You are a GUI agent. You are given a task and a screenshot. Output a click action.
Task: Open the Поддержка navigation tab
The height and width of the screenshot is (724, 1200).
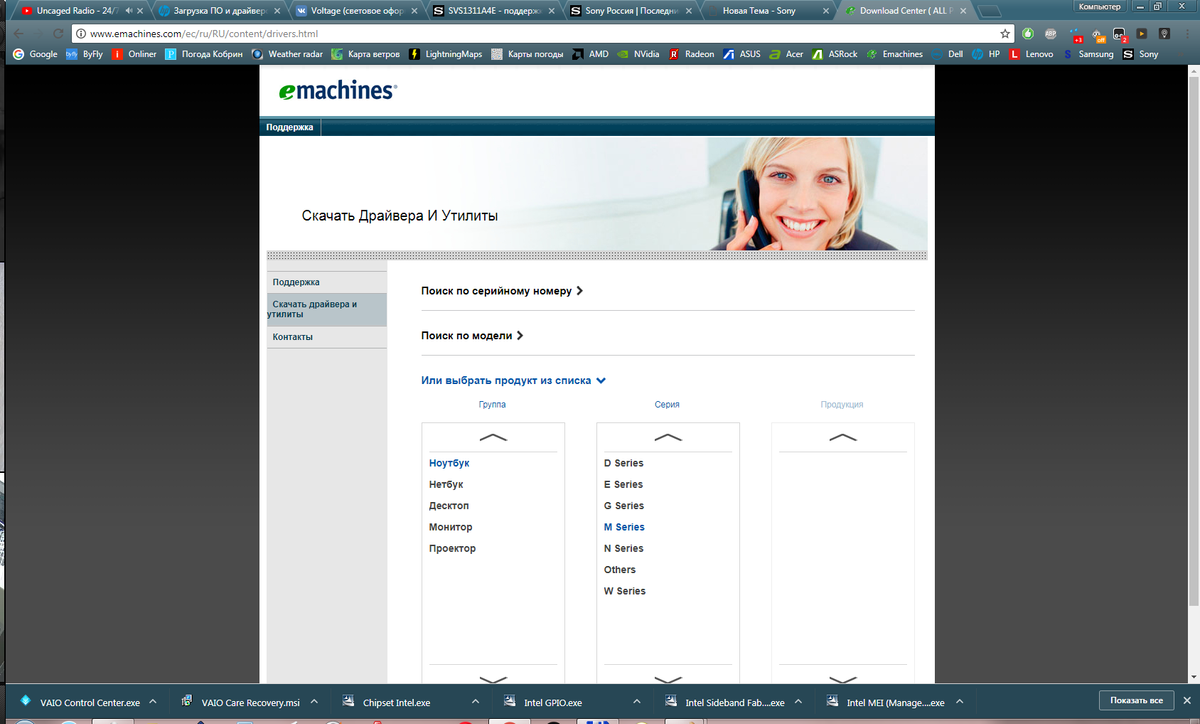point(289,127)
